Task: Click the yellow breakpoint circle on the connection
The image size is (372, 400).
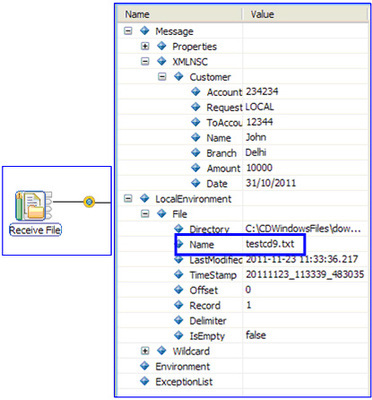Action: point(89,202)
